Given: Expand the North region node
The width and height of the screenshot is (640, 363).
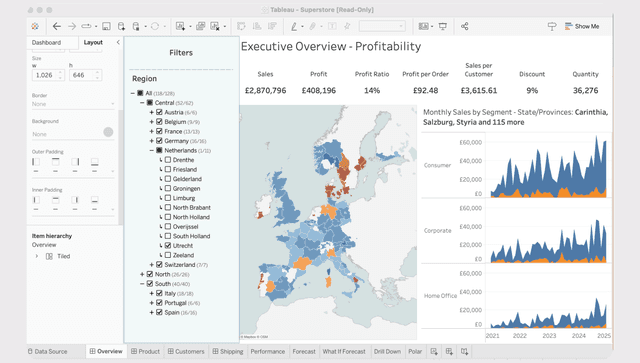Looking at the screenshot, I should tap(142, 274).
